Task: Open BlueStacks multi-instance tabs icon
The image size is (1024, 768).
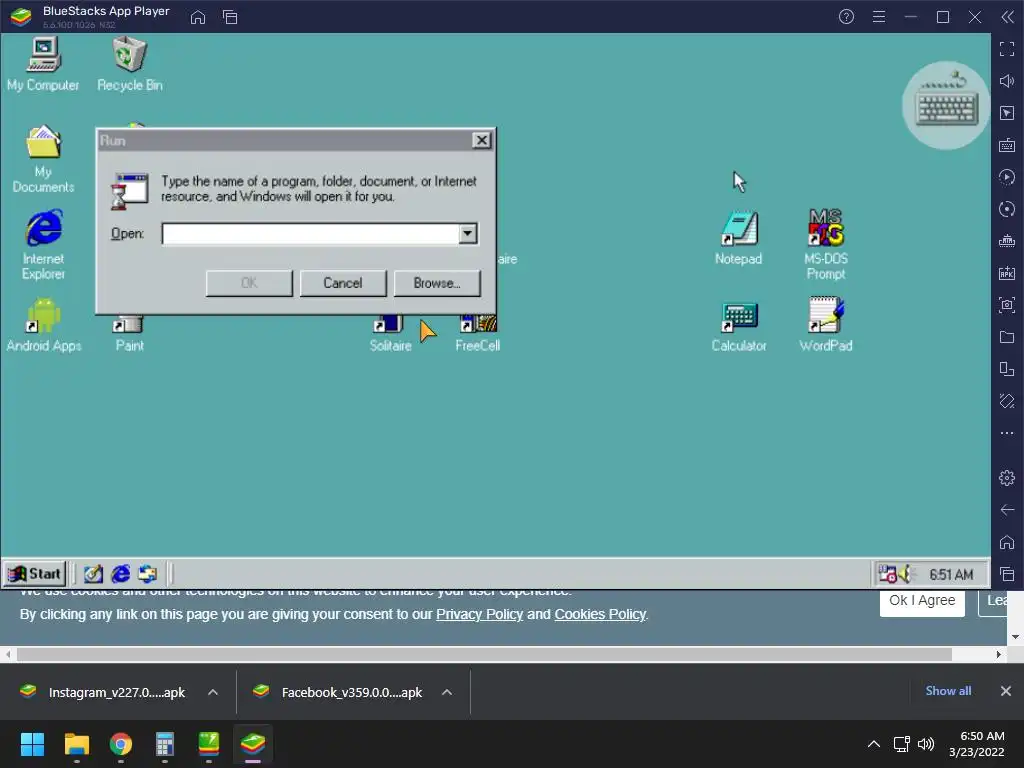Action: (230, 18)
